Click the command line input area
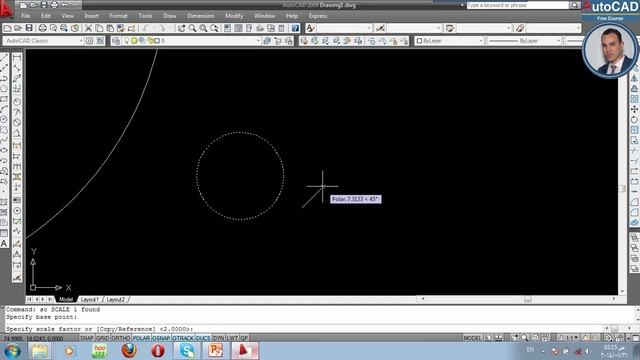Image resolution: width=640 pixels, height=360 pixels. click(x=304, y=329)
